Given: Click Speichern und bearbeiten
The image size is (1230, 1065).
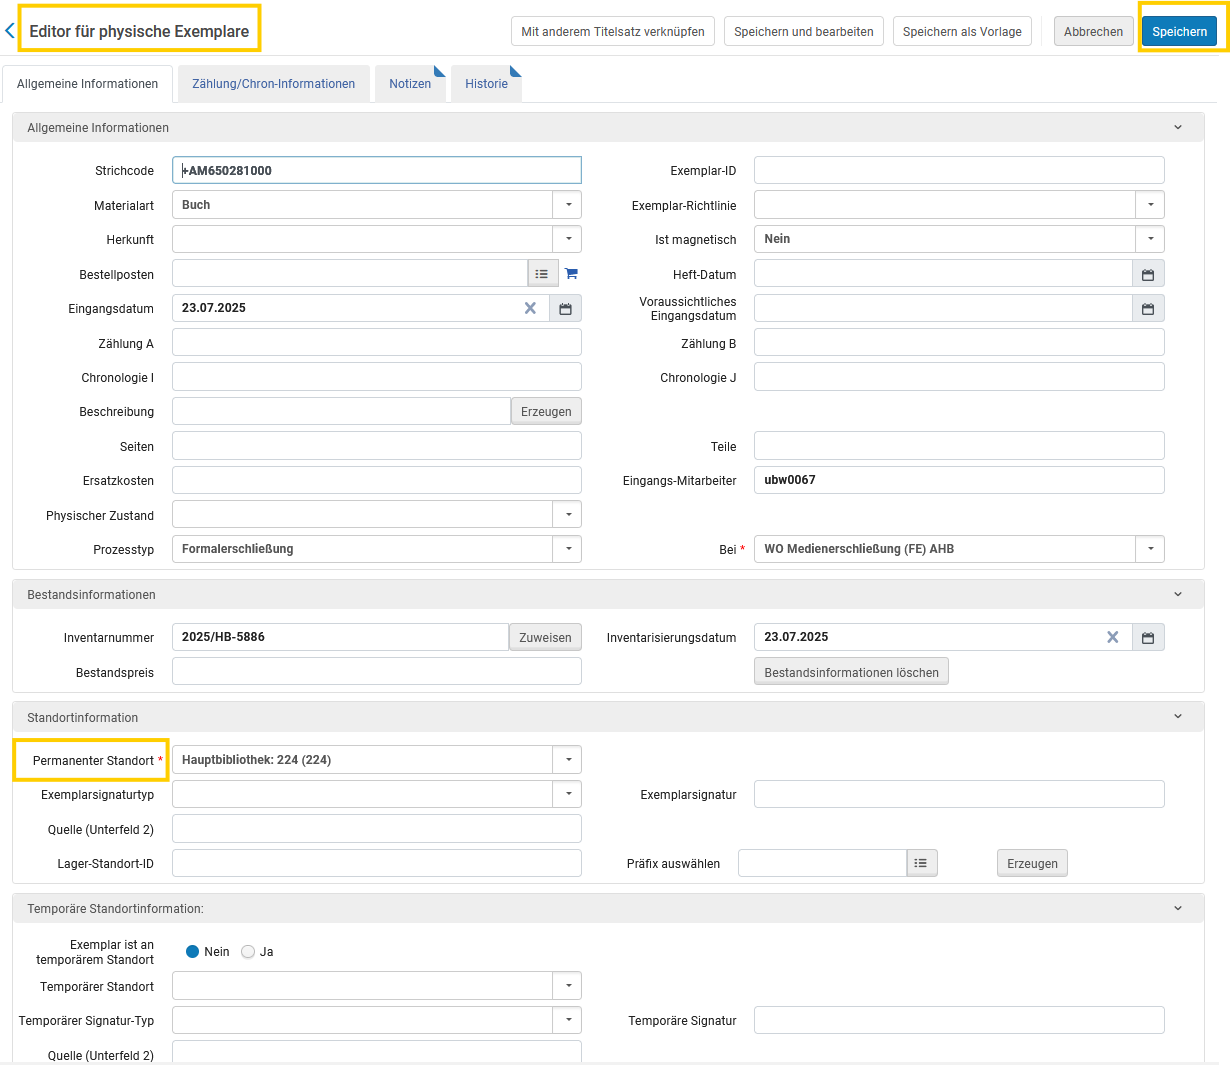Looking at the screenshot, I should 804,31.
